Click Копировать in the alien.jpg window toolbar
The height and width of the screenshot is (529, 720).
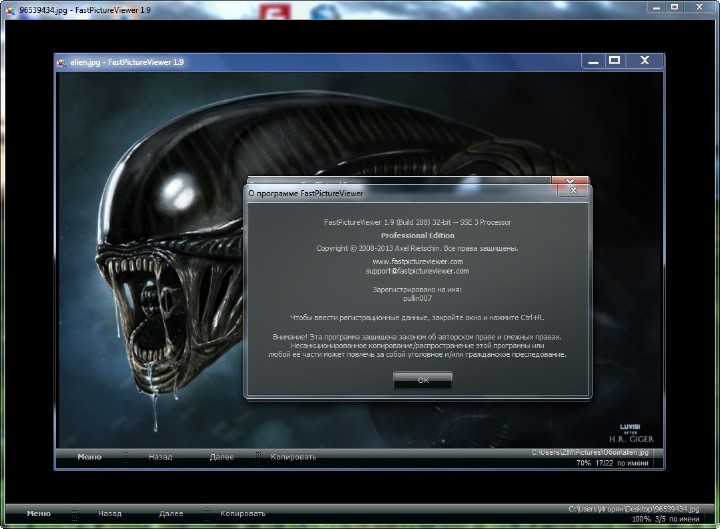(x=293, y=457)
